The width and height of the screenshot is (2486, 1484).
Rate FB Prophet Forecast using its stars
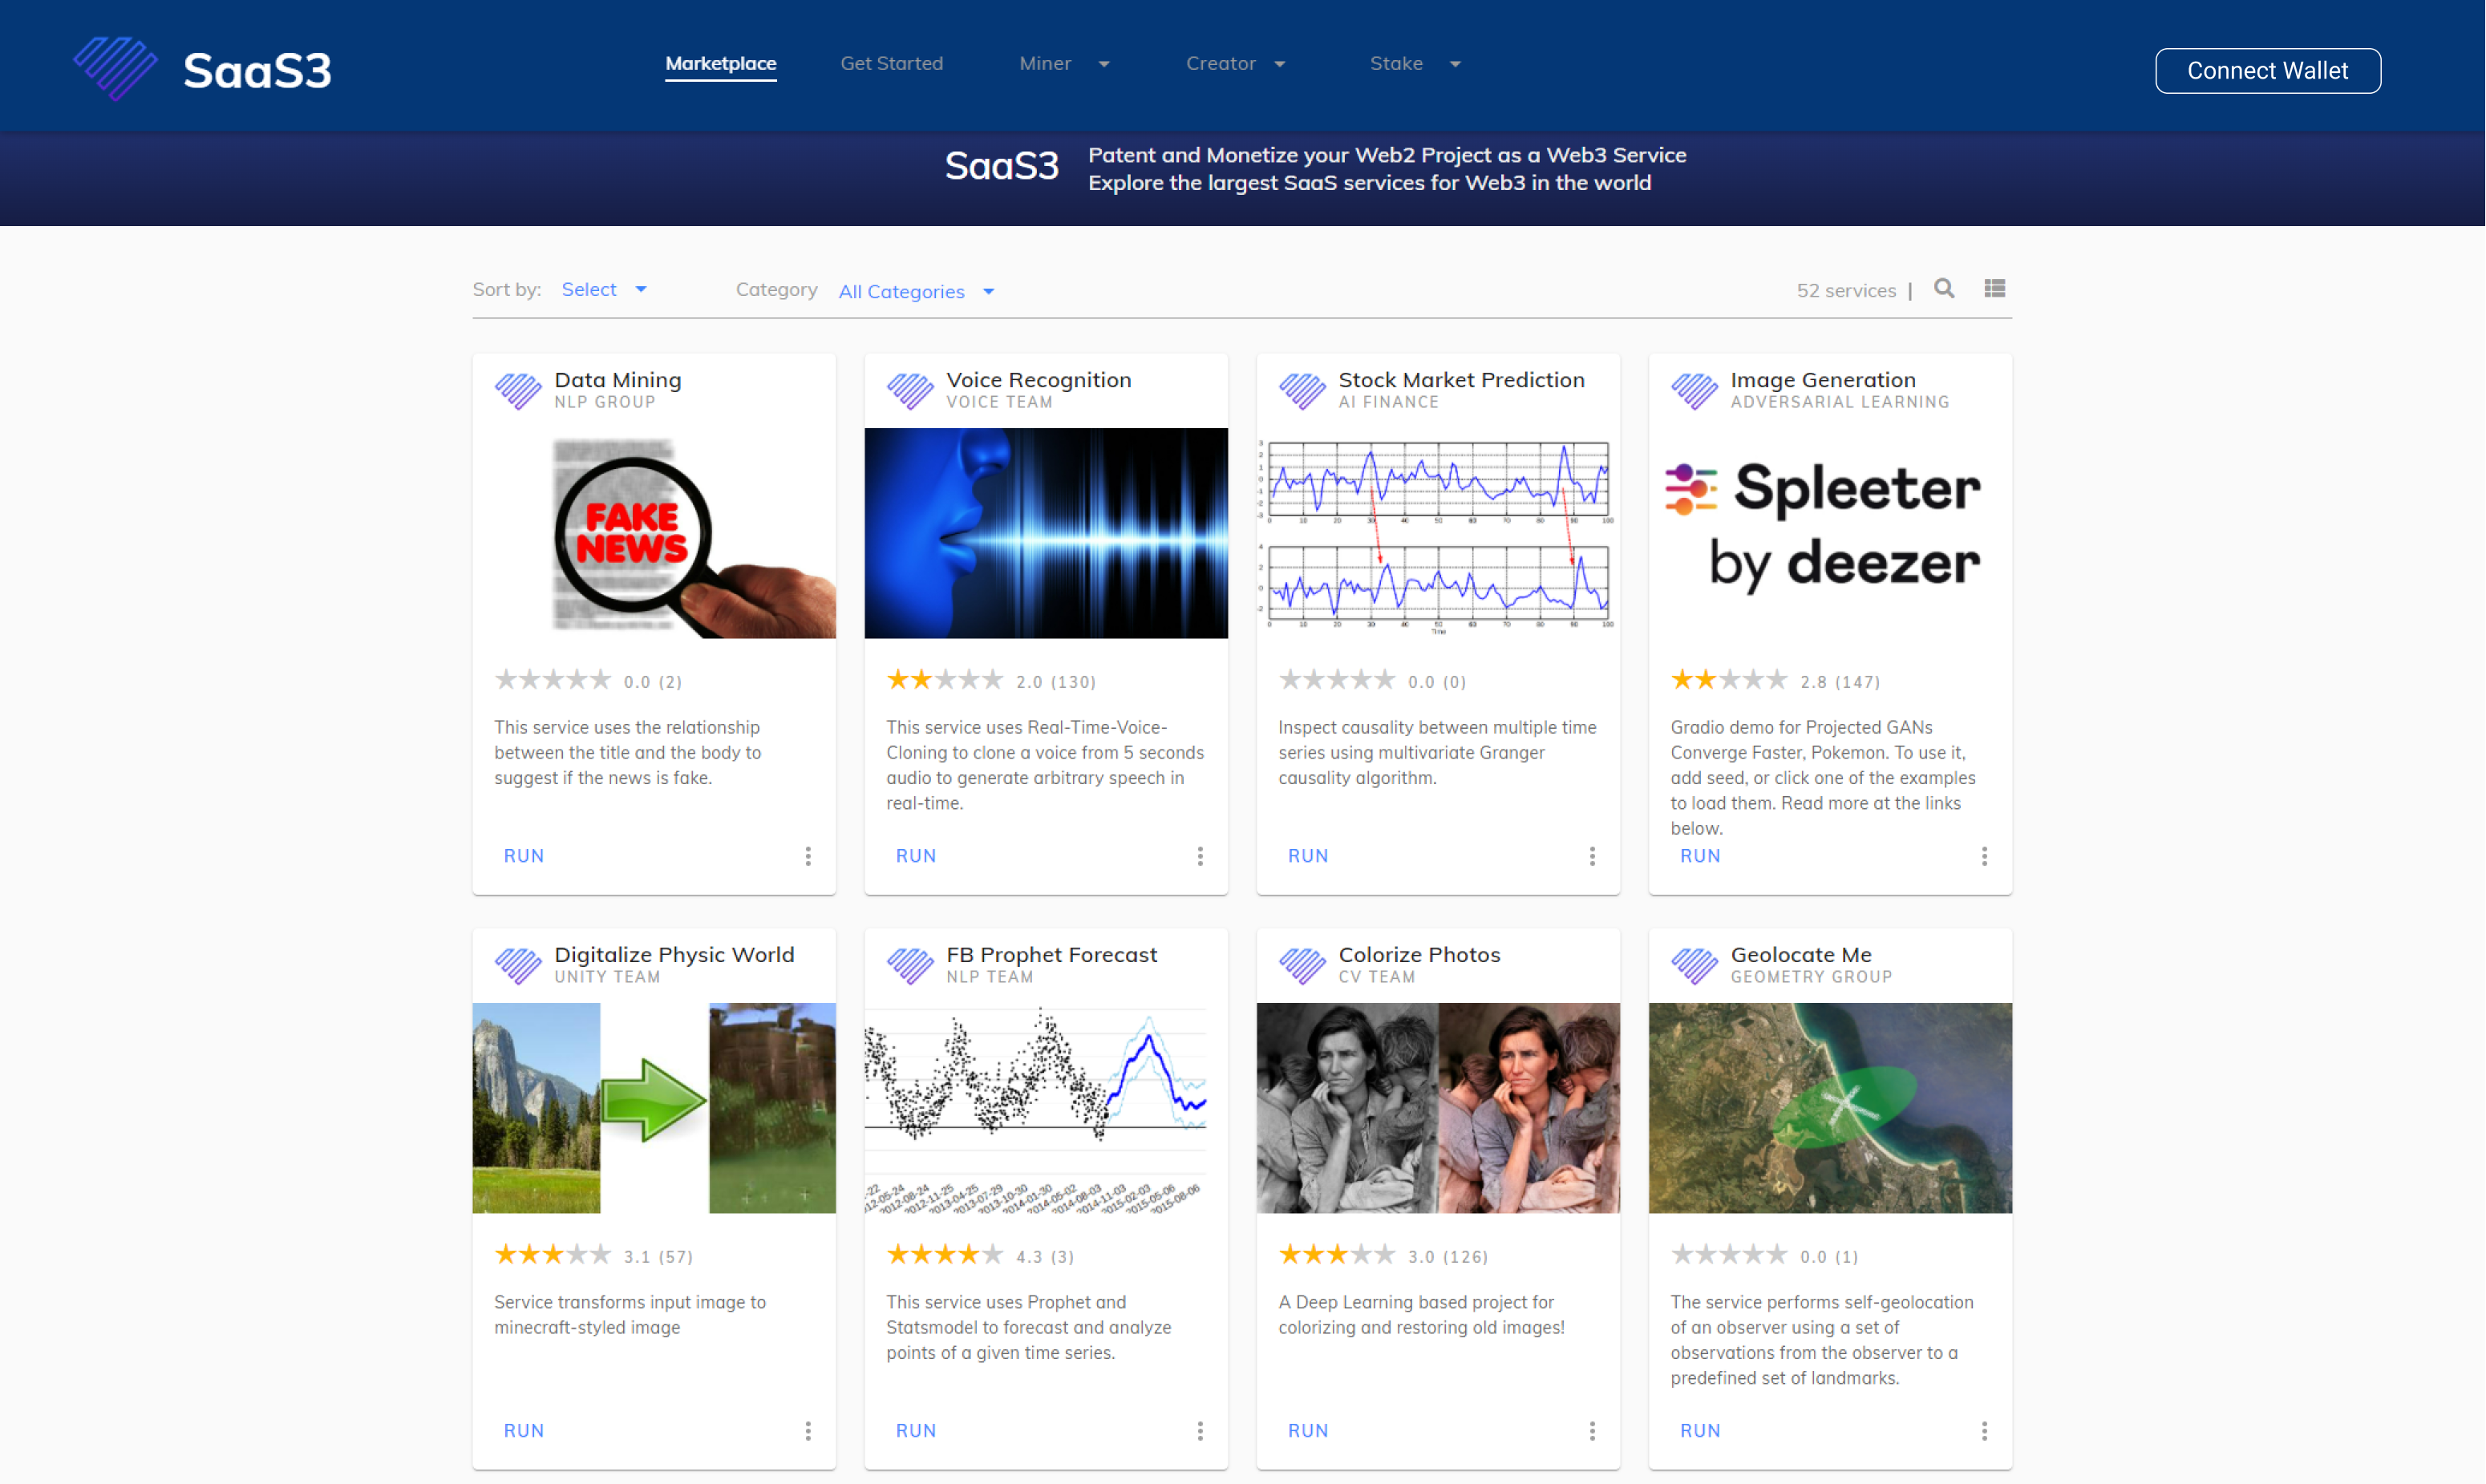pos(944,1255)
